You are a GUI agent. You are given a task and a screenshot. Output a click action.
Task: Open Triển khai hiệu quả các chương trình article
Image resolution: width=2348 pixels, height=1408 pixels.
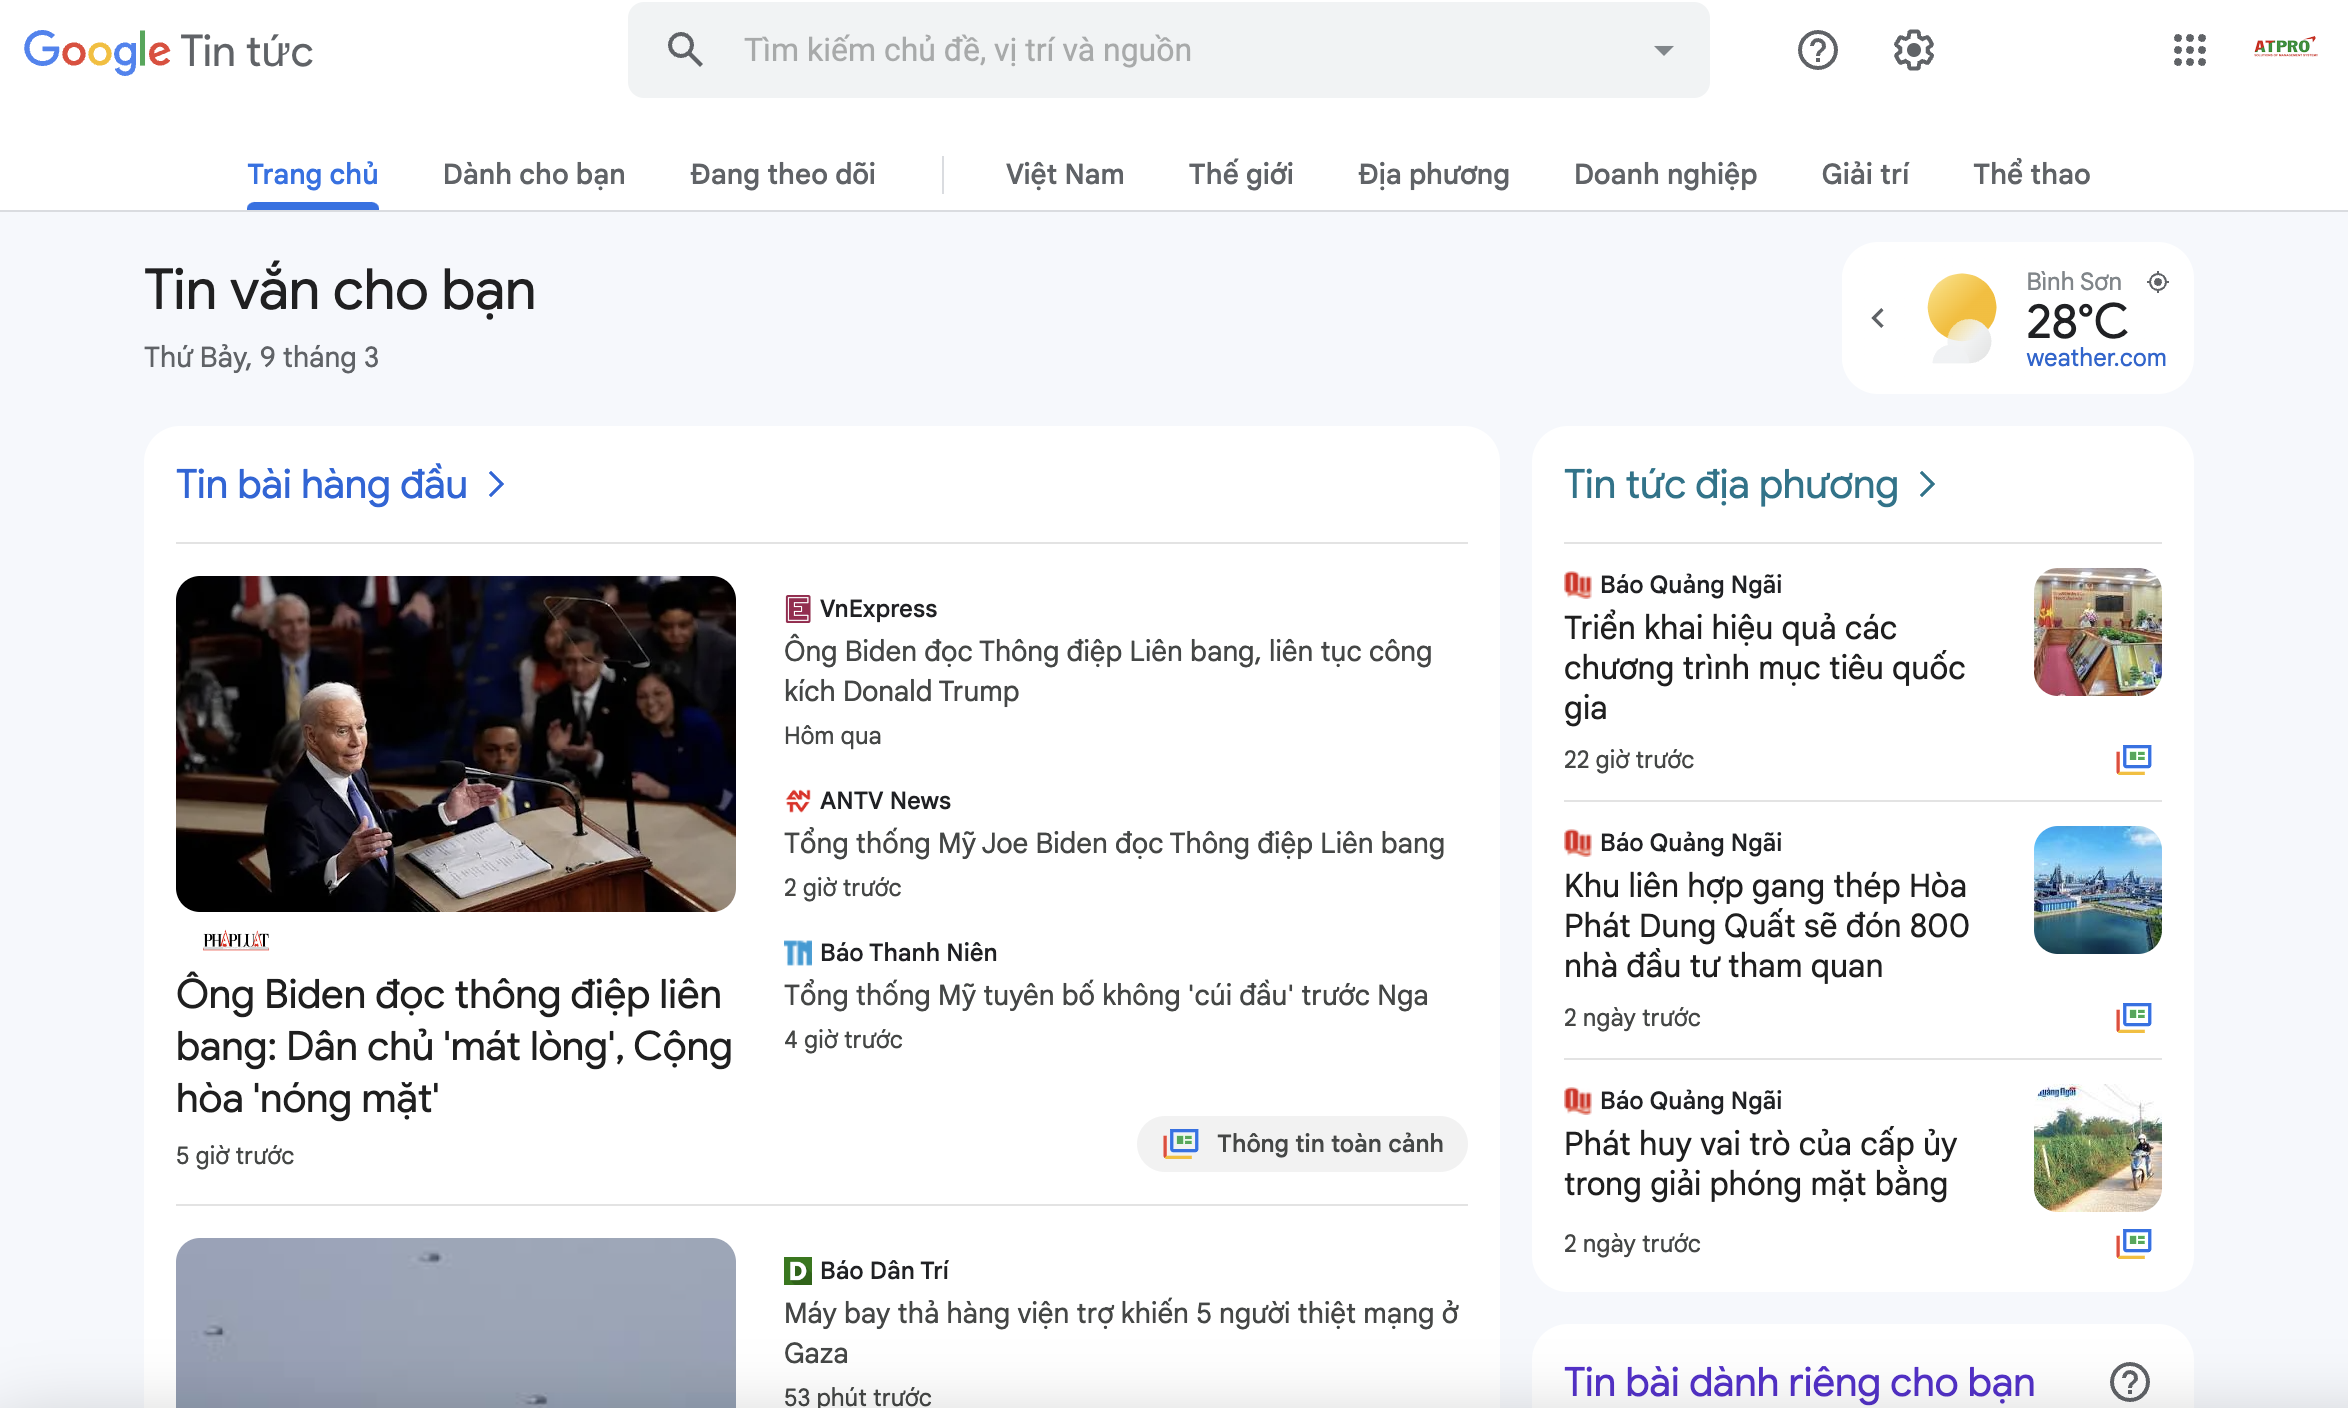point(1765,667)
